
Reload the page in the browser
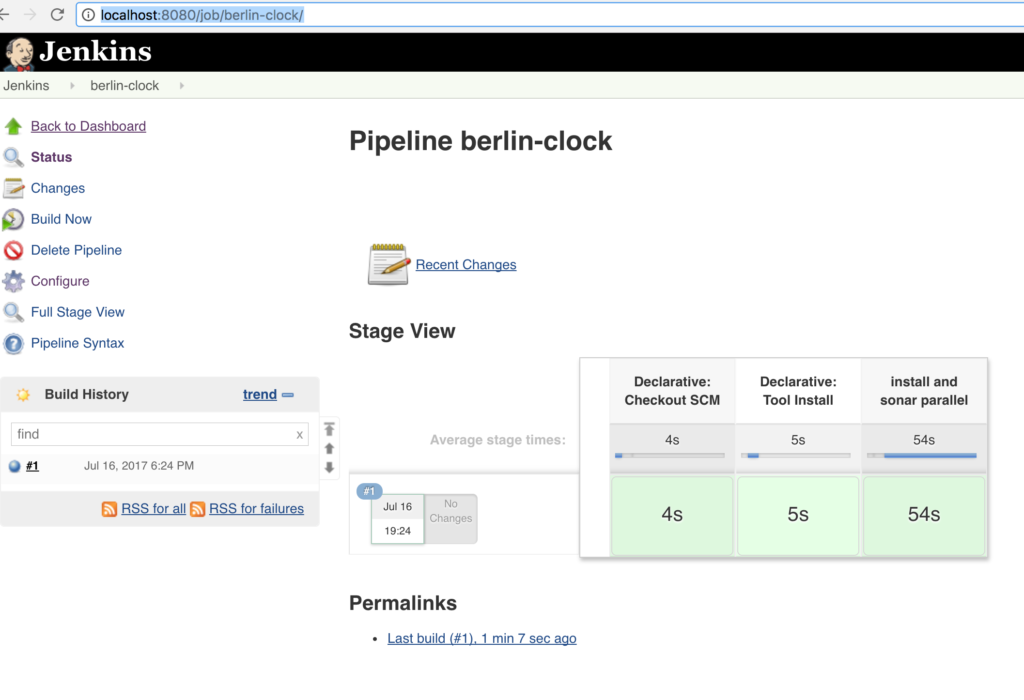click(x=57, y=14)
